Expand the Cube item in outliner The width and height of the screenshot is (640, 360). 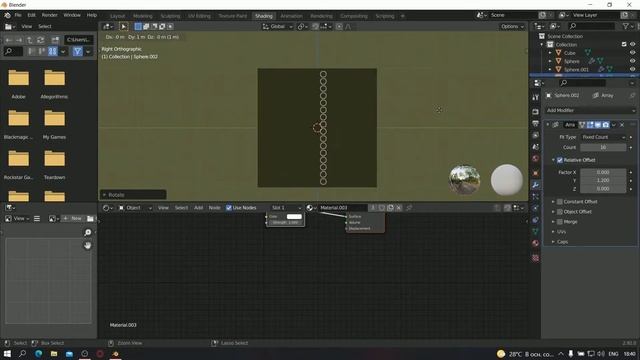550,53
